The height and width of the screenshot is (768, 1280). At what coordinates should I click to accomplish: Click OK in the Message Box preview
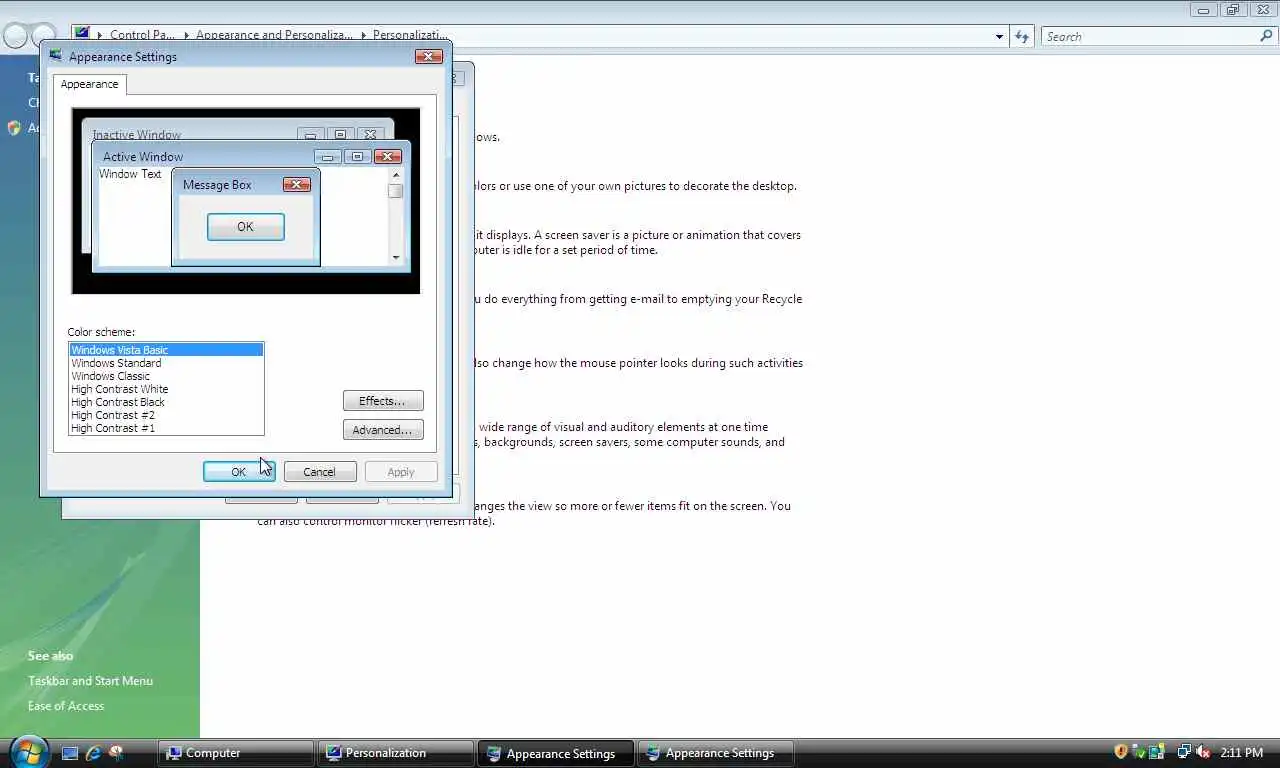245,227
